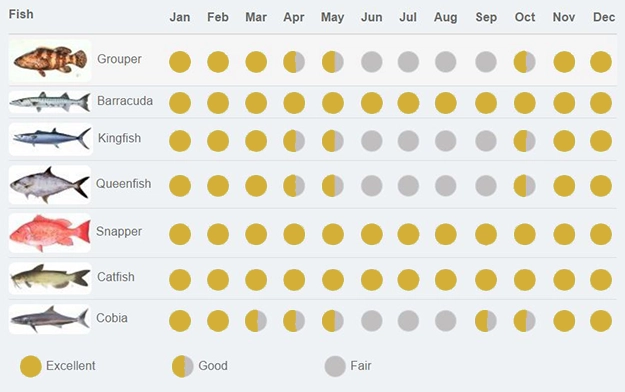This screenshot has width=625, height=392.
Task: Click the Grouper fish image
Action: coord(50,61)
